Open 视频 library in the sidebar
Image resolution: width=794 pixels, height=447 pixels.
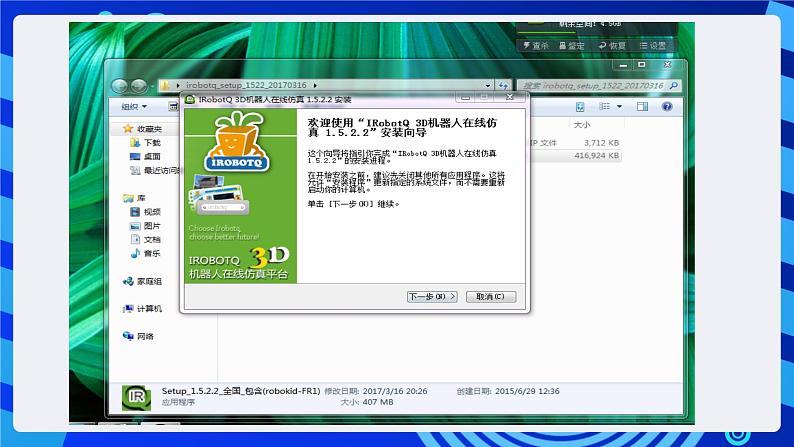tap(151, 212)
